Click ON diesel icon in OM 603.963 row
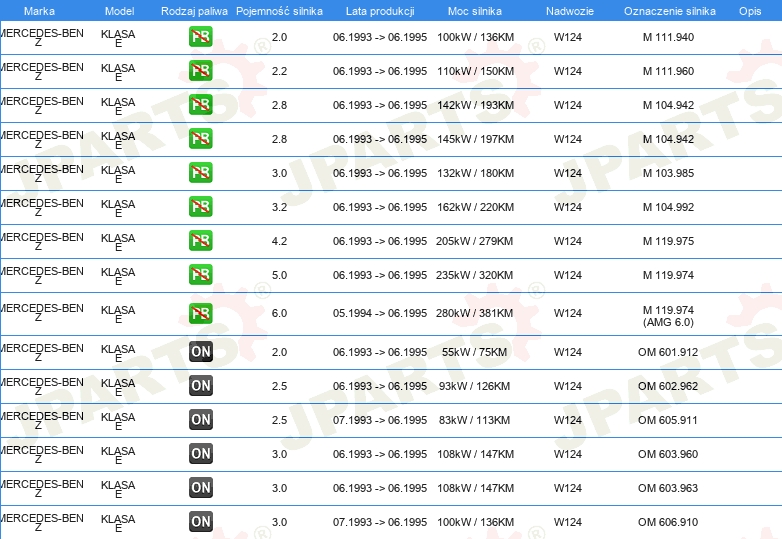Image resolution: width=782 pixels, height=539 pixels. [201, 487]
